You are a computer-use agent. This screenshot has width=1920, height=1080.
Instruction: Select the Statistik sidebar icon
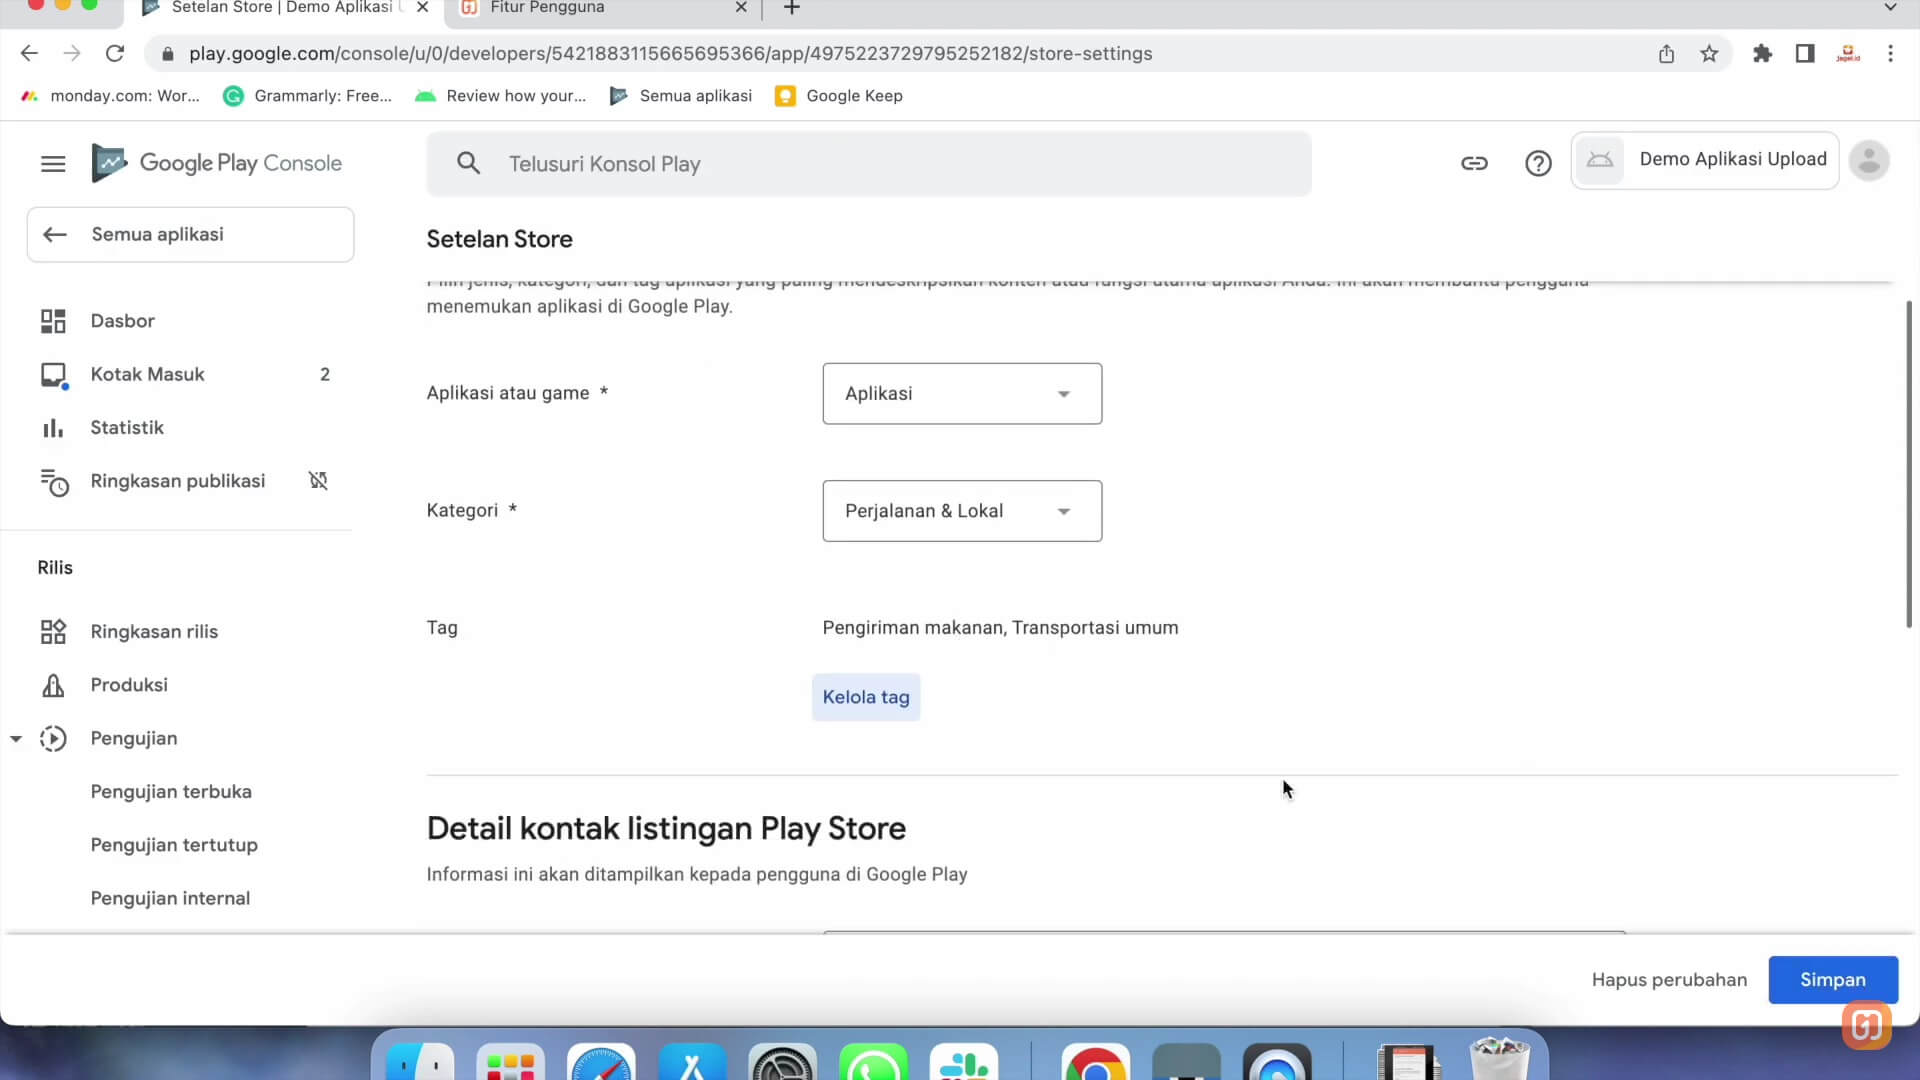(x=53, y=427)
